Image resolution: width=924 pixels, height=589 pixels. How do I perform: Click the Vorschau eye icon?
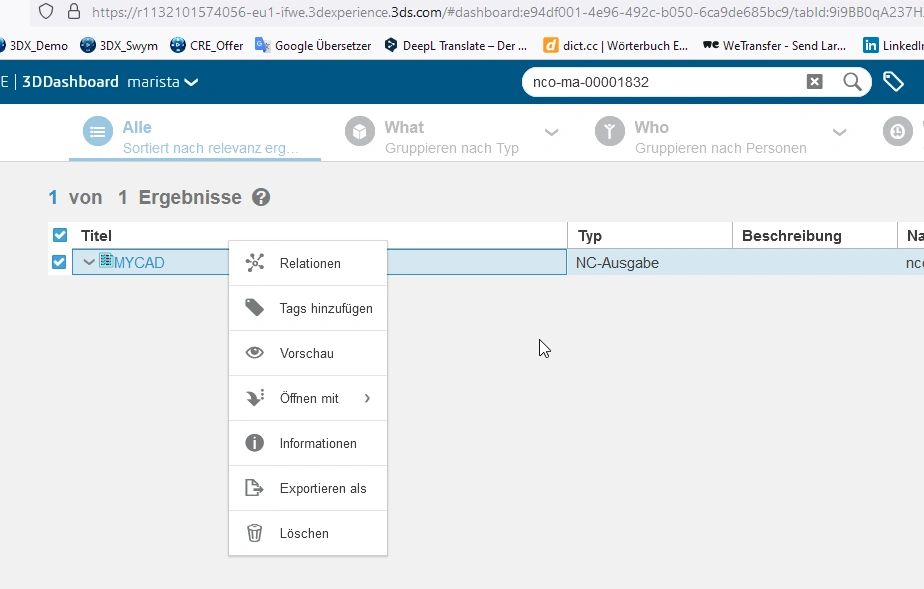click(255, 353)
